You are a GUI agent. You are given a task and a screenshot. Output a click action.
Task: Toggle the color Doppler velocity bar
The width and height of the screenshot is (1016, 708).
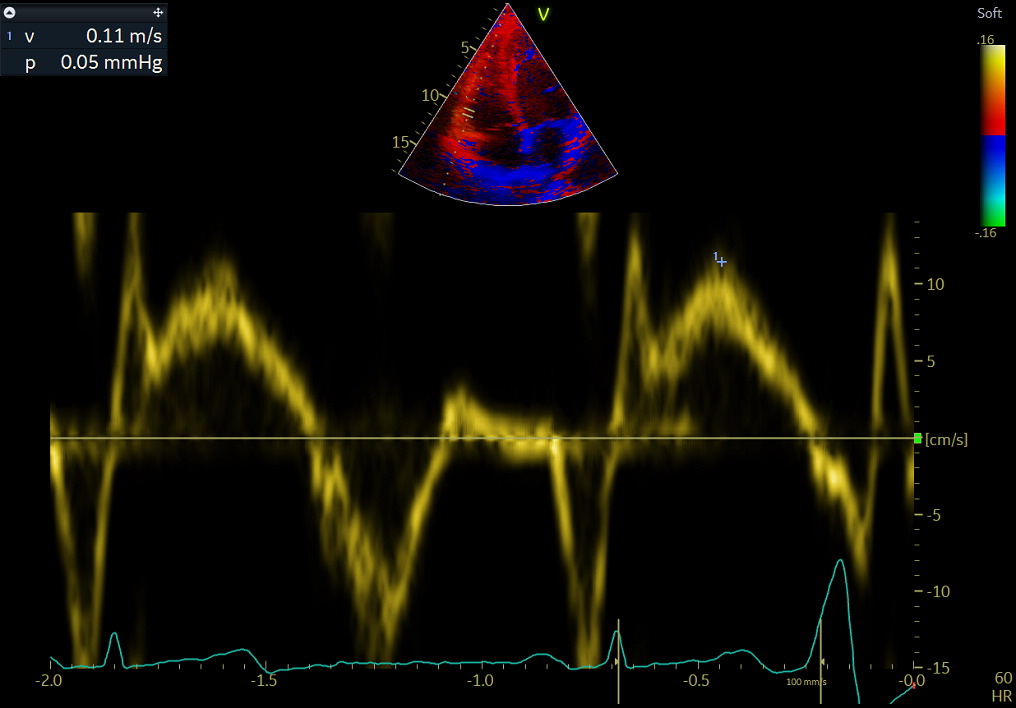click(x=993, y=135)
